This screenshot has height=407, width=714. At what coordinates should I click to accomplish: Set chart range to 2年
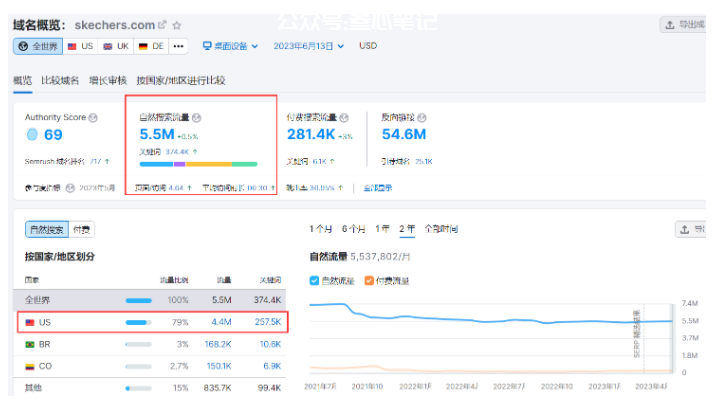[x=407, y=229]
